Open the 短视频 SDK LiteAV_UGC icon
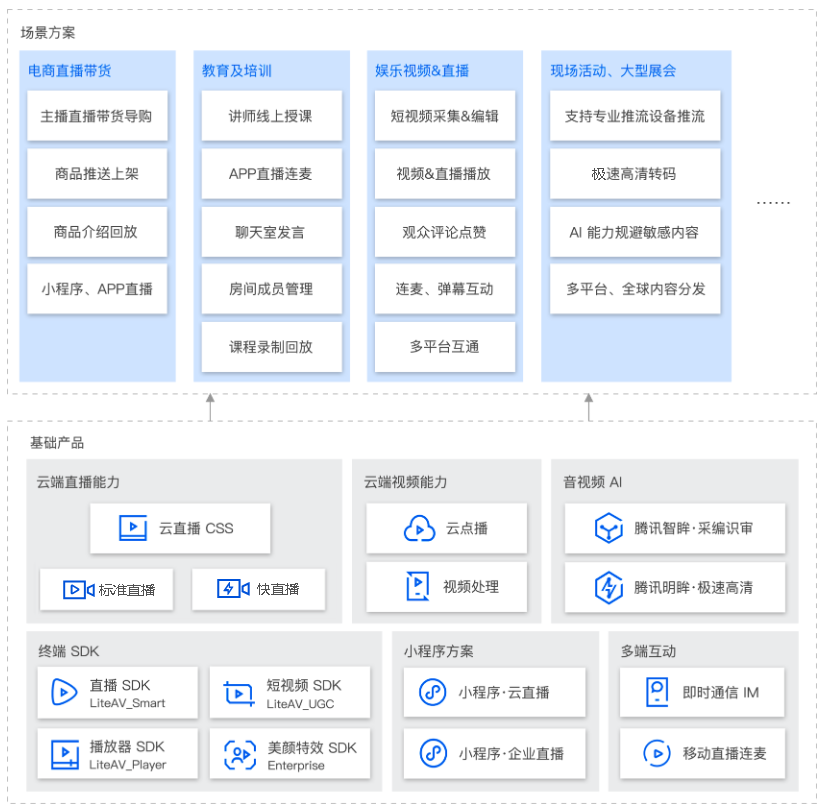This screenshot has width=826, height=811. pos(237,693)
